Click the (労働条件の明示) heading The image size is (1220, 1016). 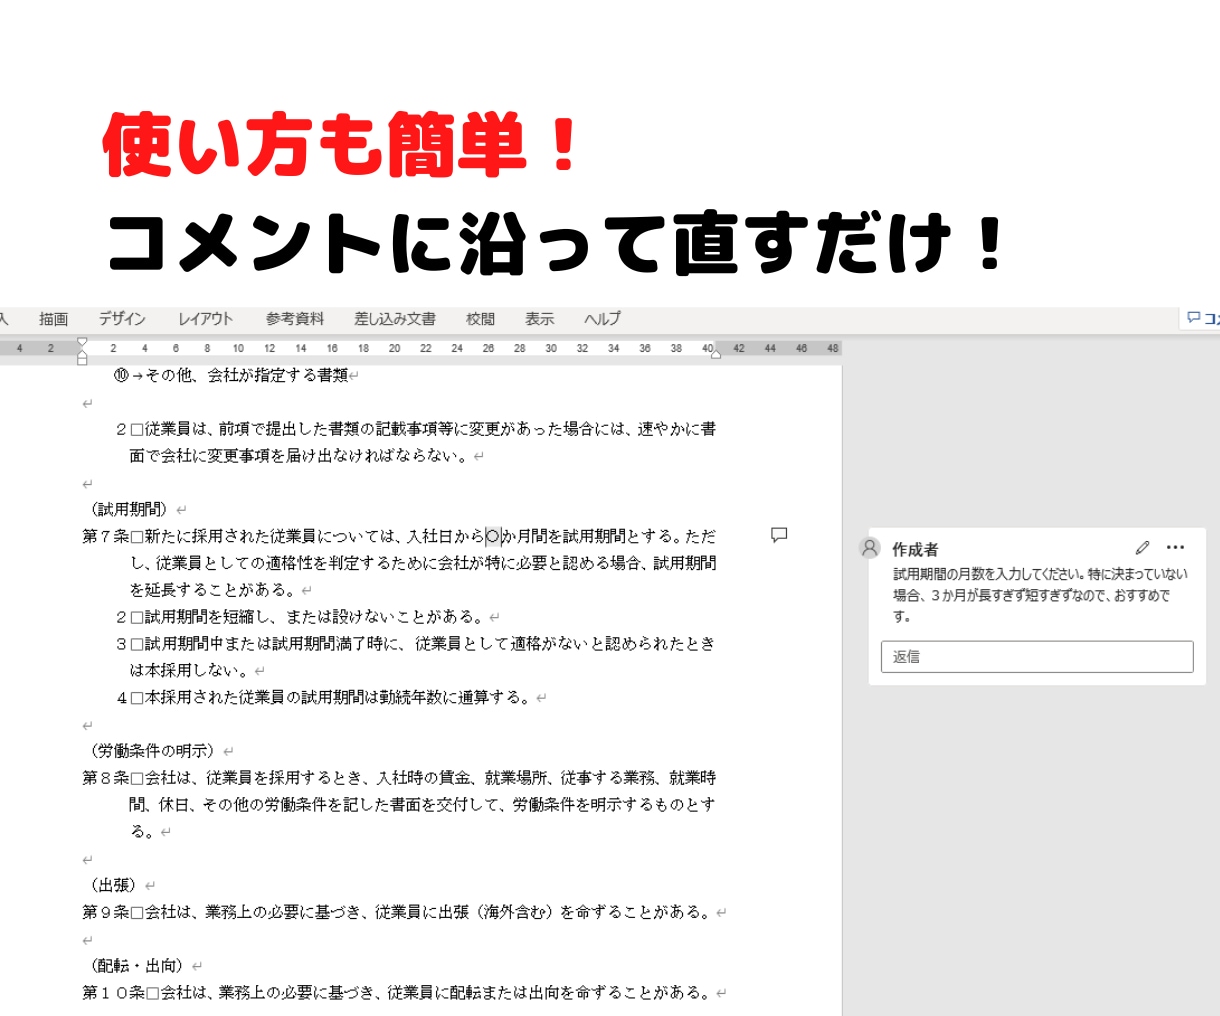153,751
